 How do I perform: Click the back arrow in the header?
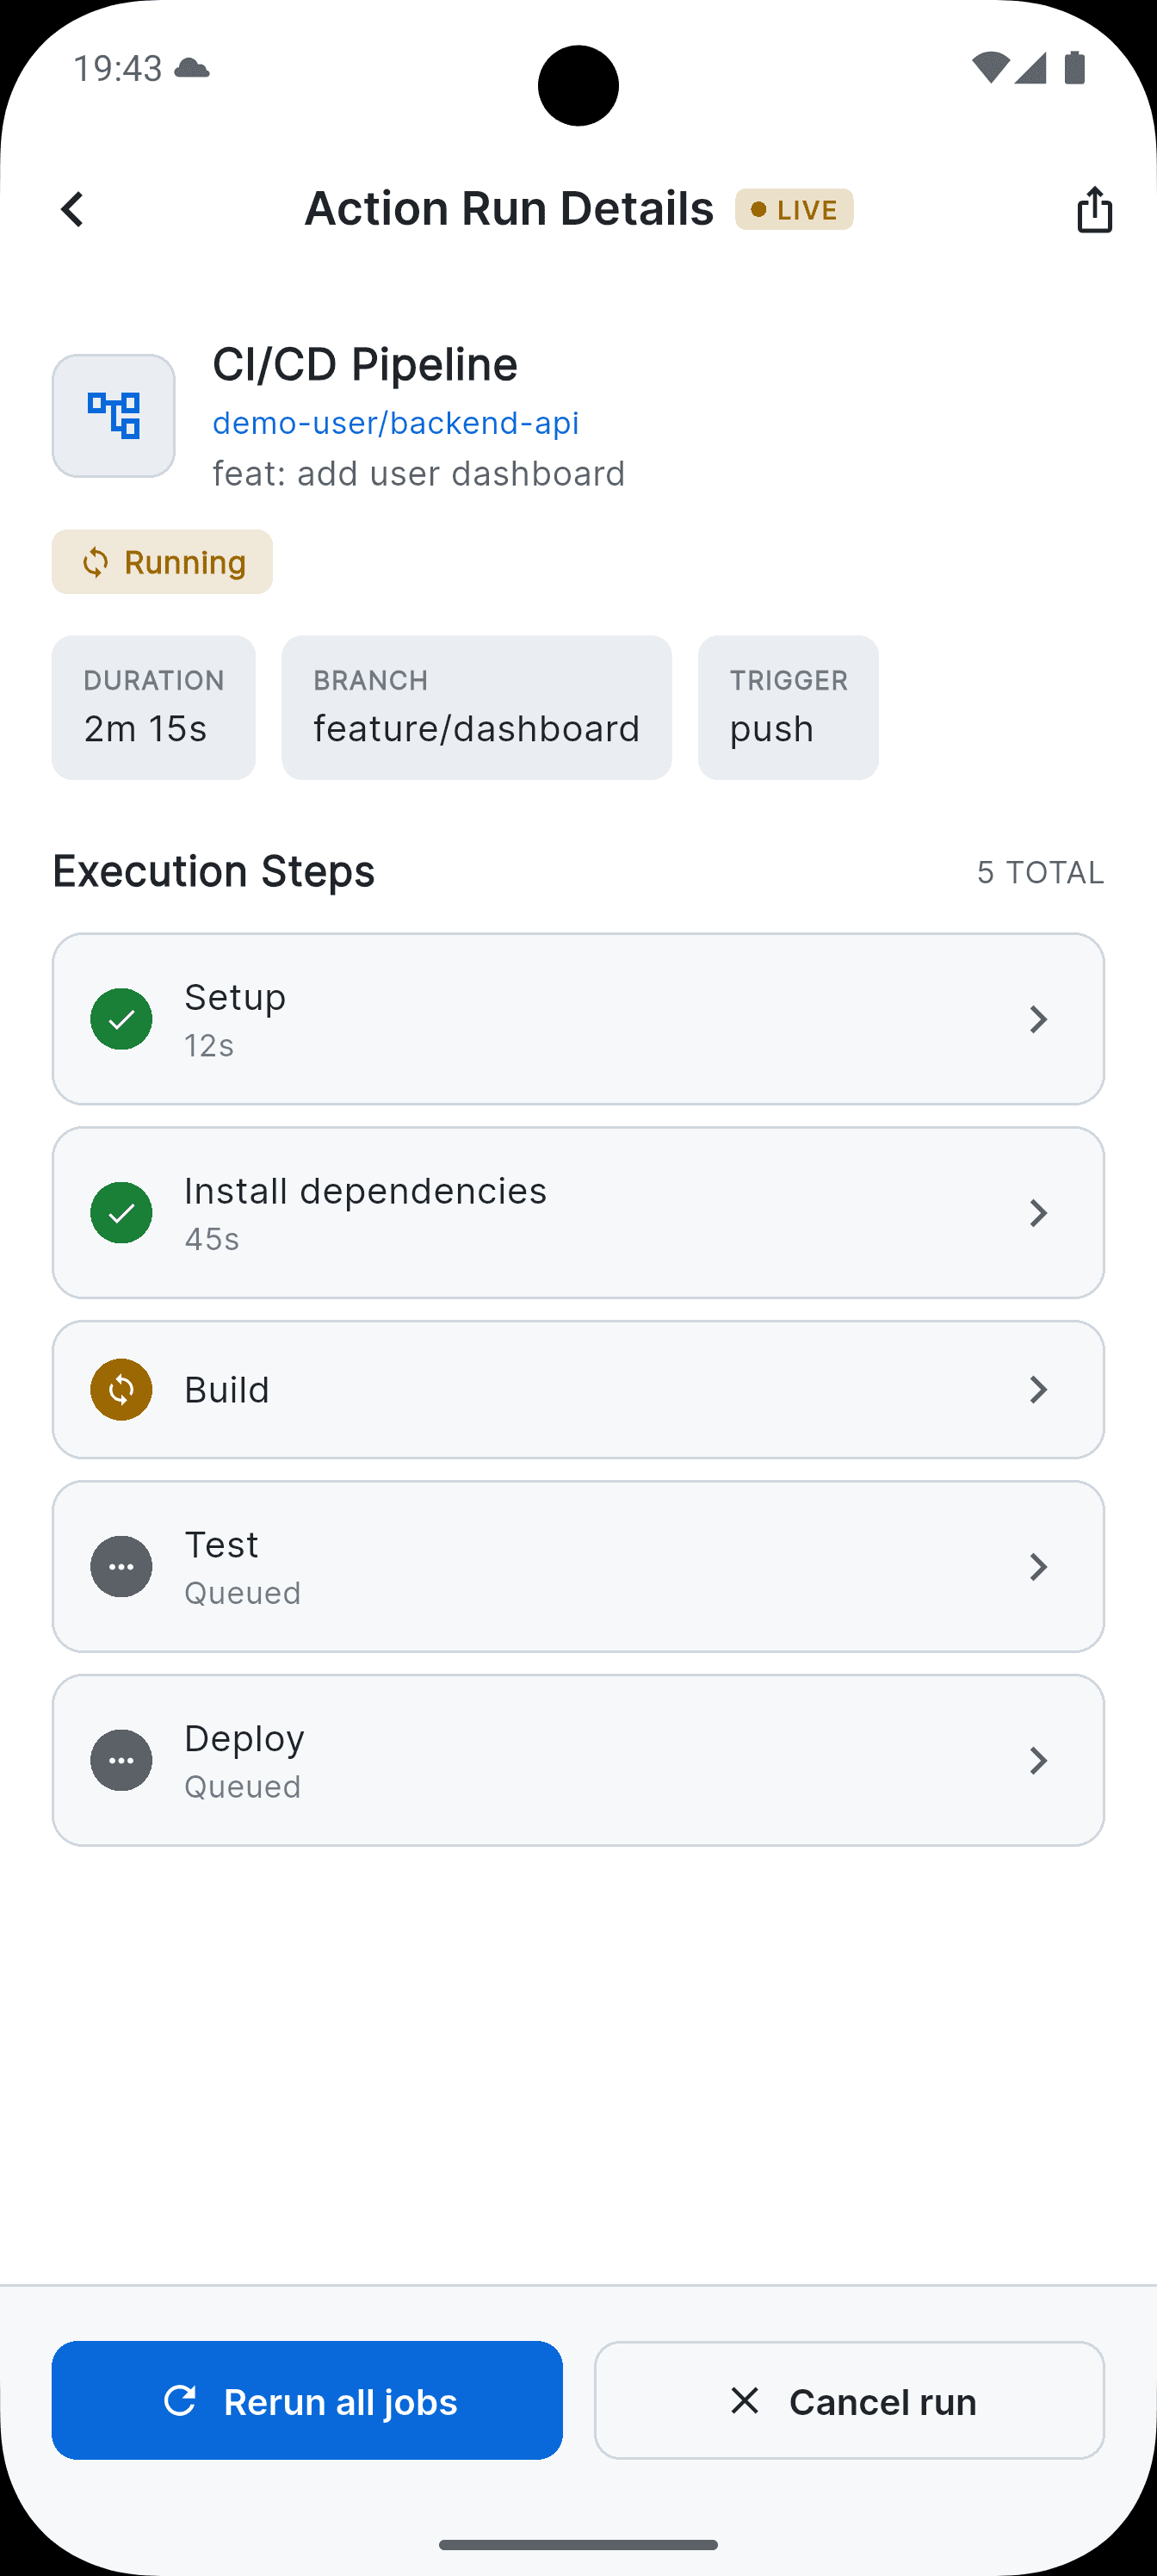click(x=71, y=209)
